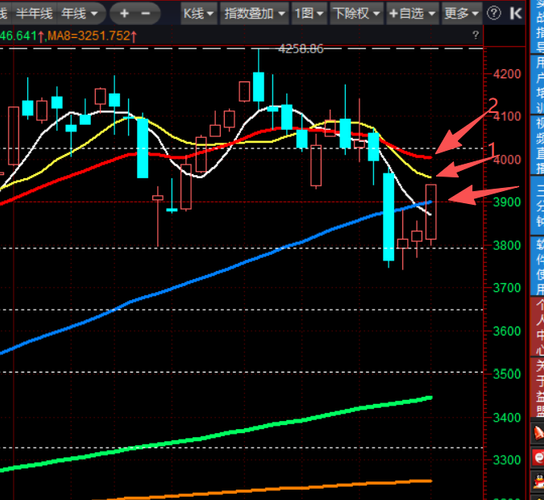Click the last red candlestick on chart

(x=431, y=212)
